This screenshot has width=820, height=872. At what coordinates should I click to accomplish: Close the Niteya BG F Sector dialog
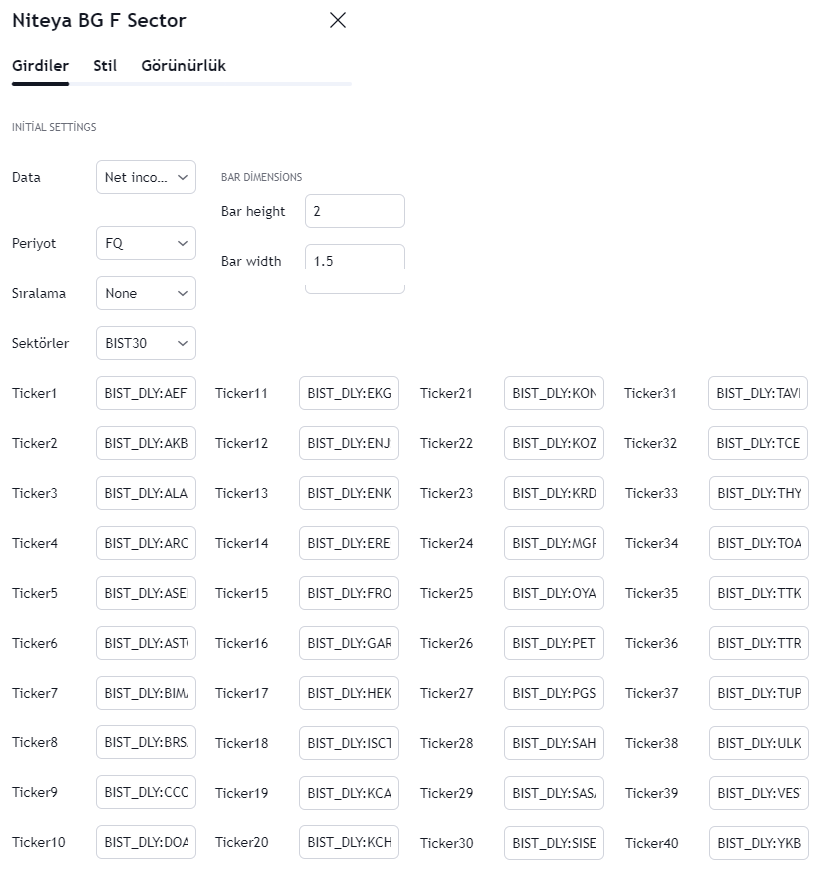[x=338, y=20]
